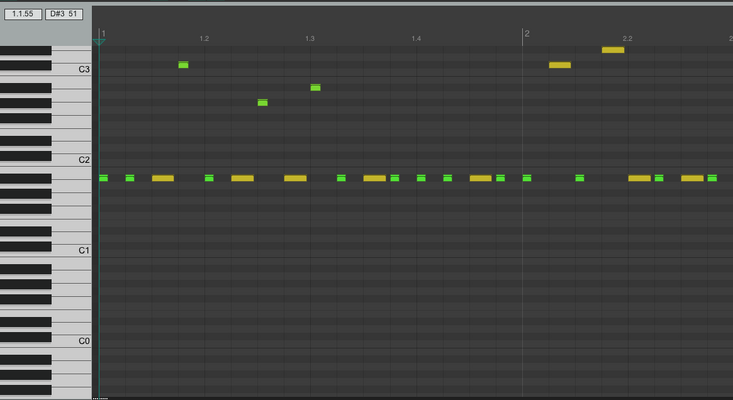Screen dimensions: 733x400
Task: Select green A#1 note starting at bar 2
Action: (x=527, y=178)
